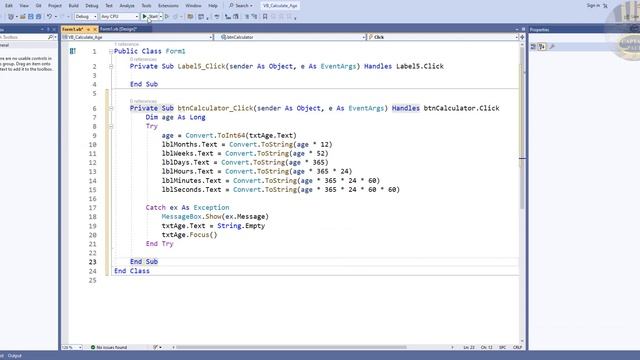Click the uncomment selected lines icon

pyautogui.click(x=254, y=17)
